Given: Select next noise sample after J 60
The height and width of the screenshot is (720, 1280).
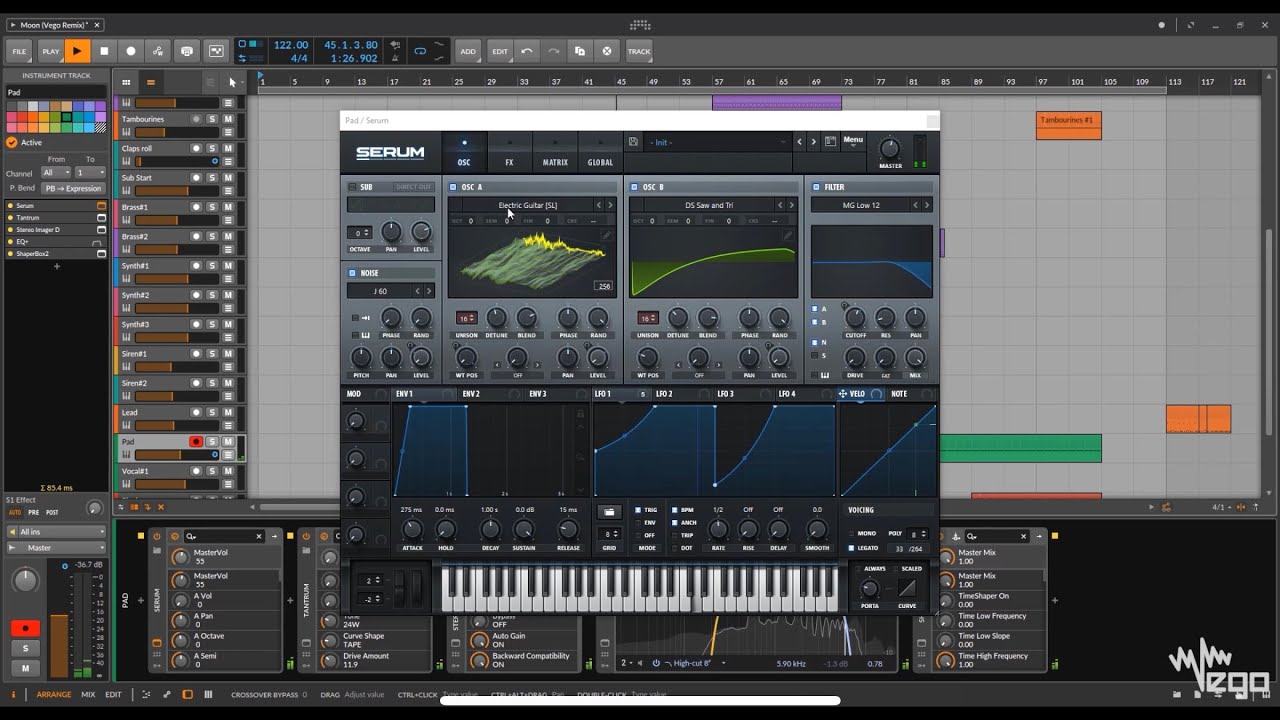Looking at the screenshot, I should [x=430, y=291].
